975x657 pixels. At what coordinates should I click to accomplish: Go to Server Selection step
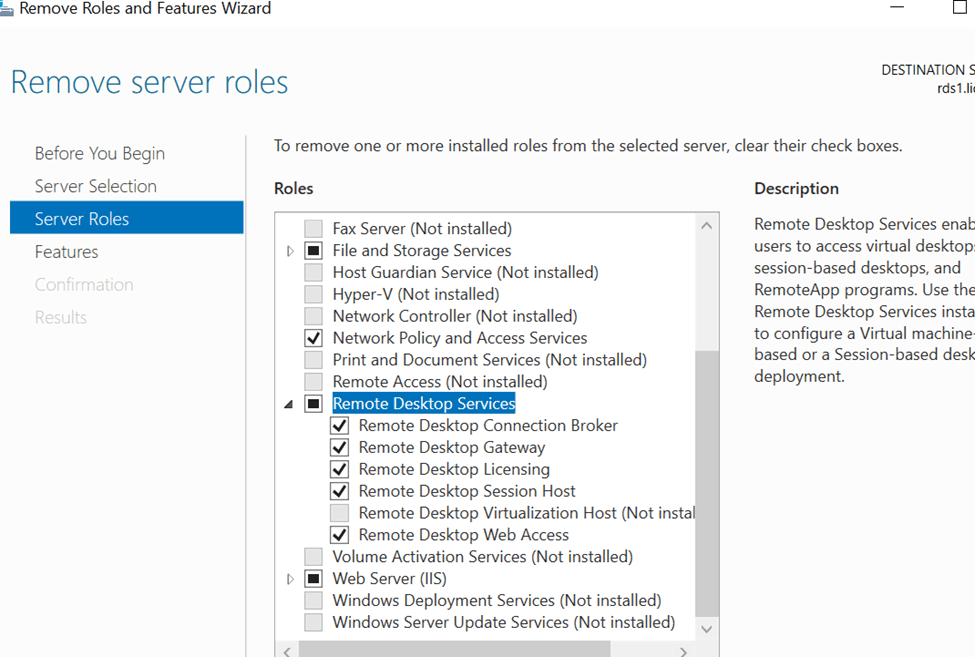click(x=96, y=186)
